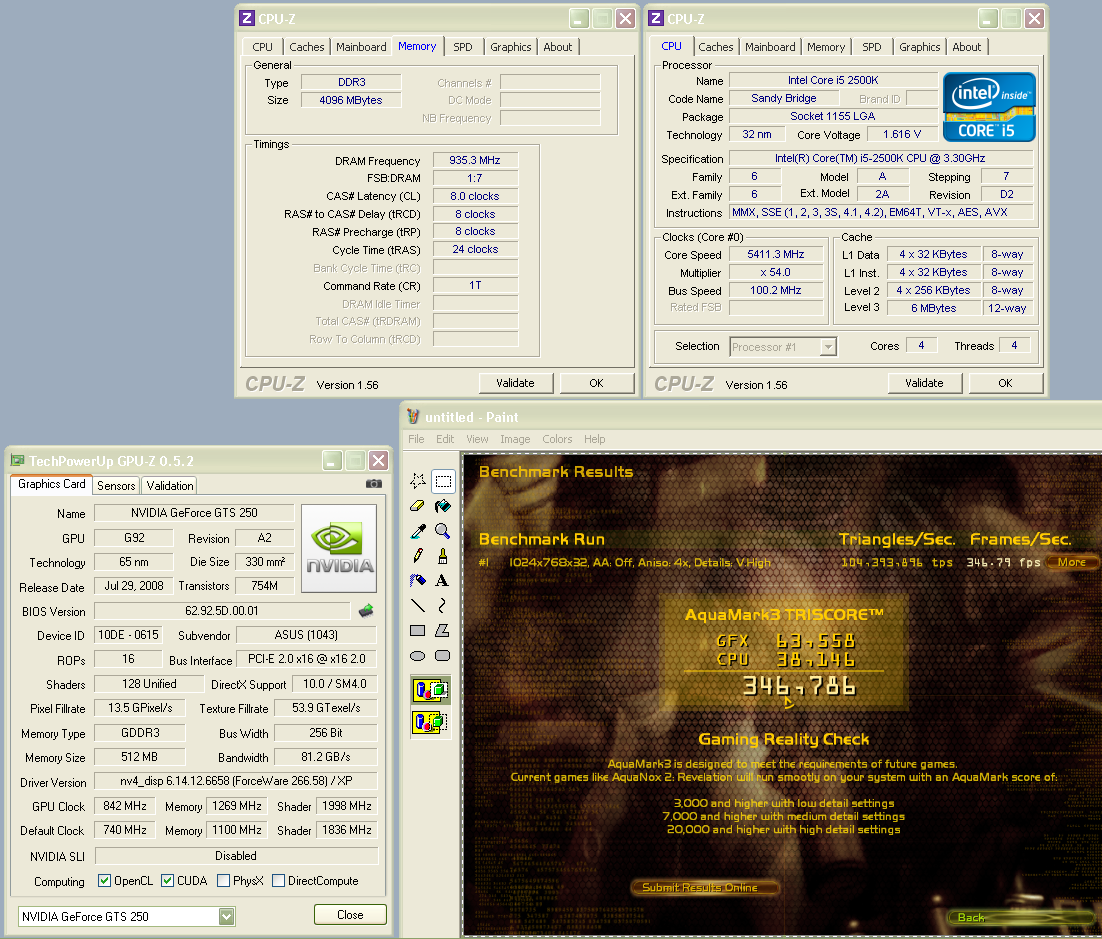Toggle the CUDA checkbox in GPU-Z
The width and height of the screenshot is (1102, 939).
[x=167, y=881]
